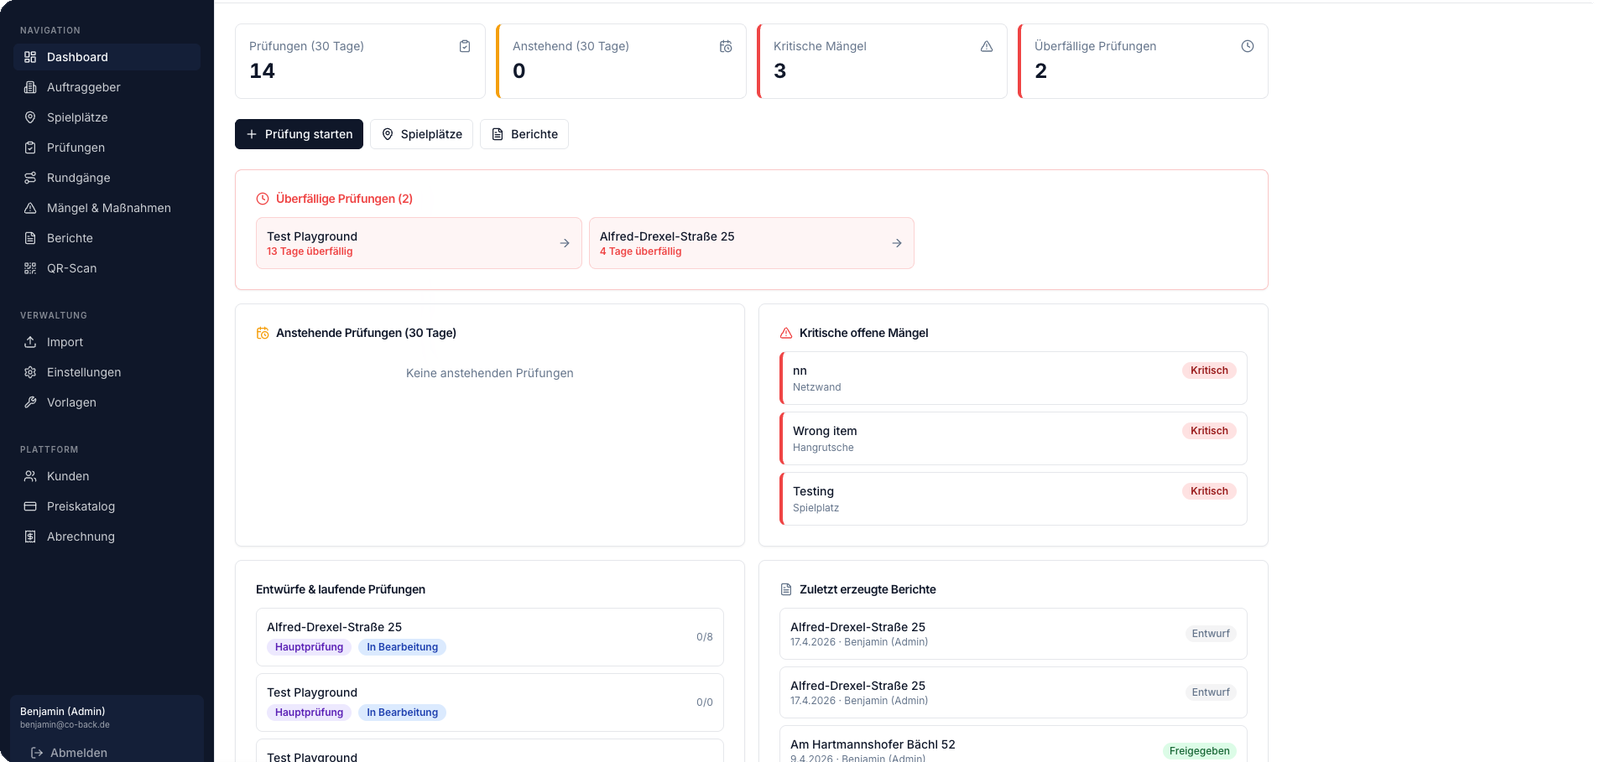This screenshot has height=762, width=1600.
Task: Open Alfred-Drexel-Straße 25 overdue arrow
Action: 897,243
